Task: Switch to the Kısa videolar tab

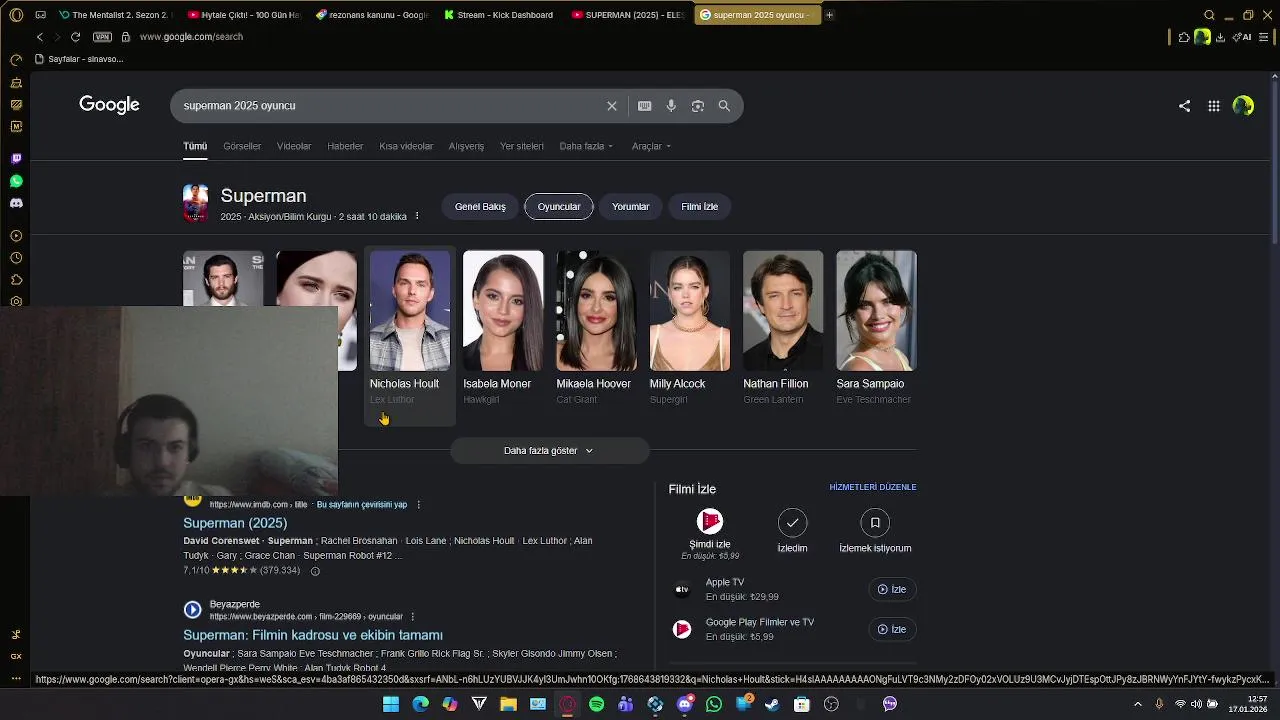Action: point(406,146)
